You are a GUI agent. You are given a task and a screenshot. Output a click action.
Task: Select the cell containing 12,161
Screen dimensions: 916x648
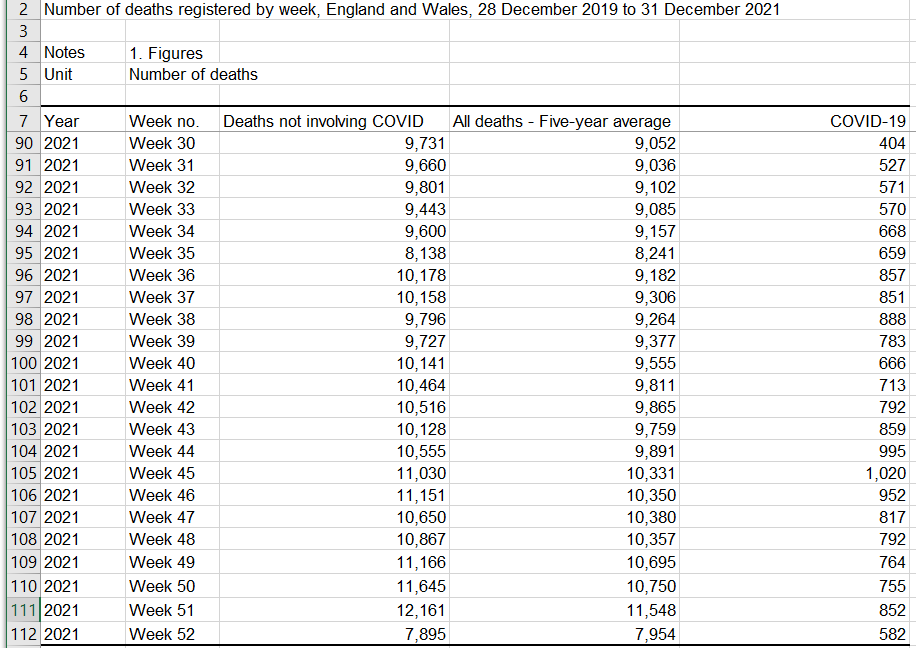[x=421, y=610]
